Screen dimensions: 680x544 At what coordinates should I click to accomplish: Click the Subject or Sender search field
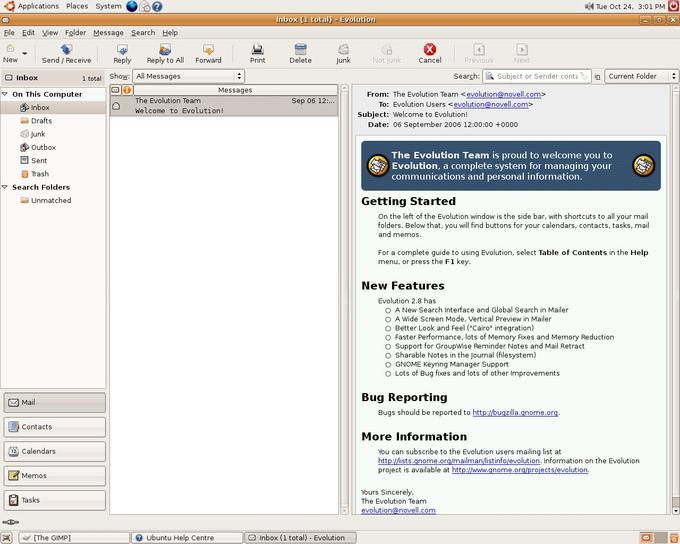[x=537, y=76]
